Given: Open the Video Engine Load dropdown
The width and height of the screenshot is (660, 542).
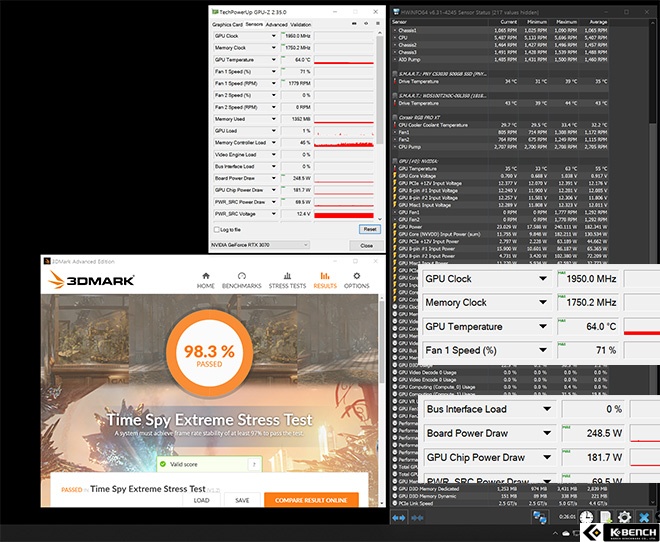Looking at the screenshot, I should tap(273, 154).
